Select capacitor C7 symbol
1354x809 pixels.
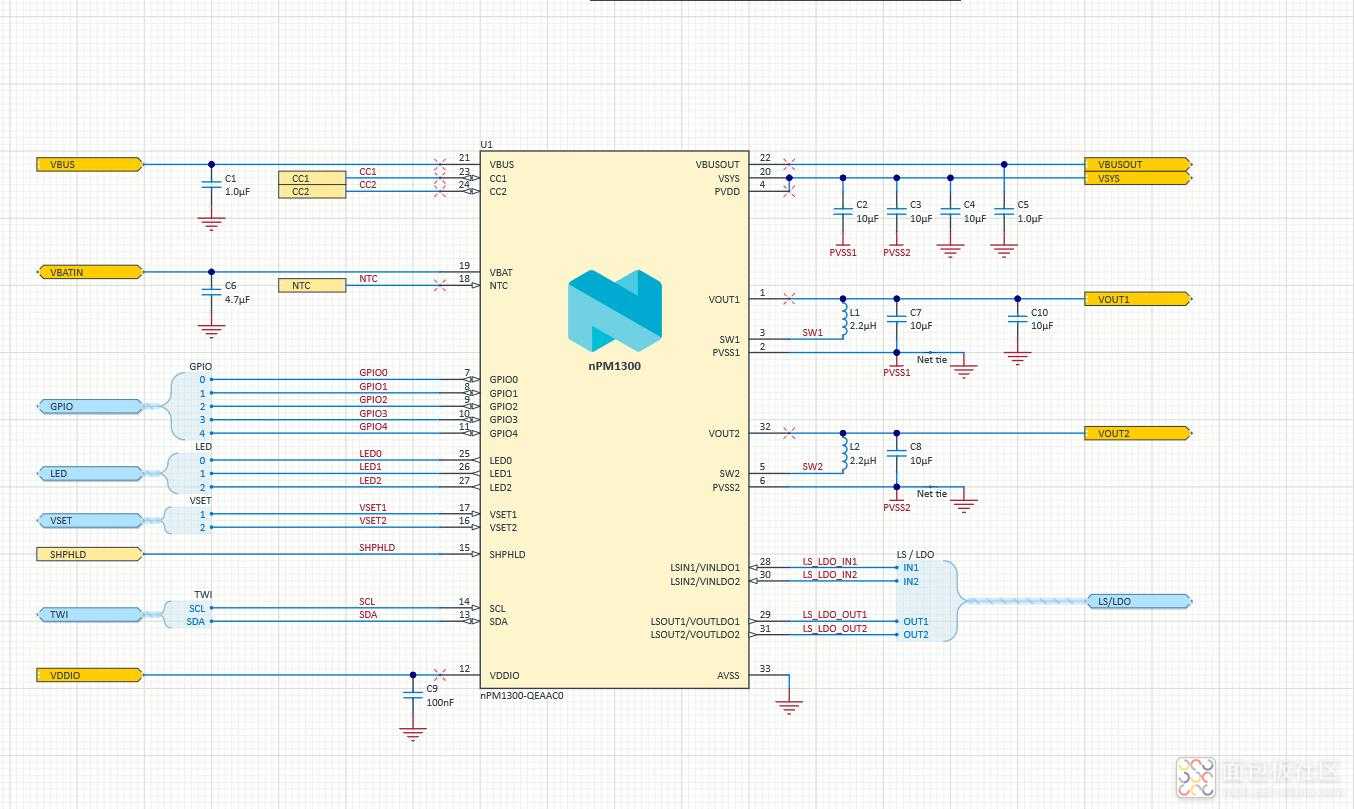point(896,319)
